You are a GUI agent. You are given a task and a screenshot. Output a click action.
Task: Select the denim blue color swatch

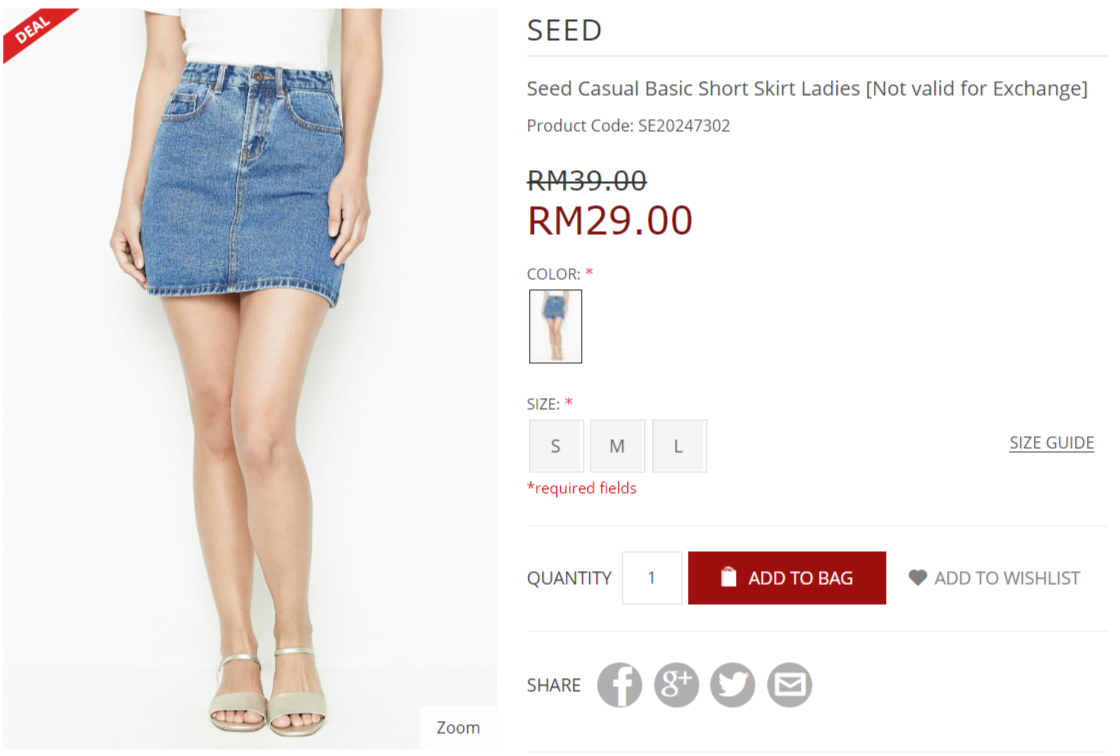(555, 326)
